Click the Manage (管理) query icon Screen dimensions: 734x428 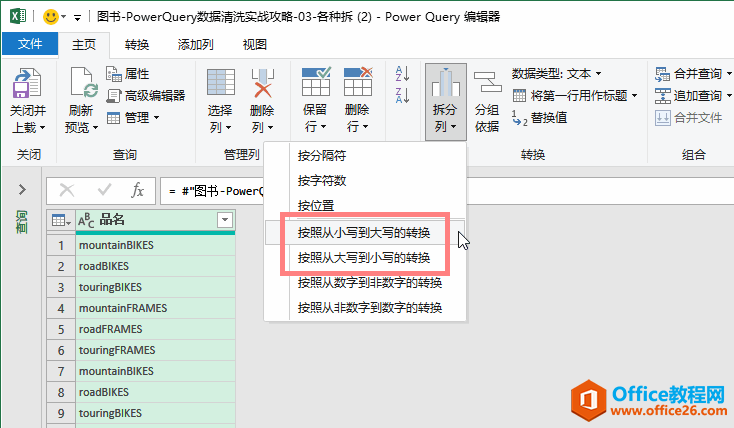coord(113,118)
